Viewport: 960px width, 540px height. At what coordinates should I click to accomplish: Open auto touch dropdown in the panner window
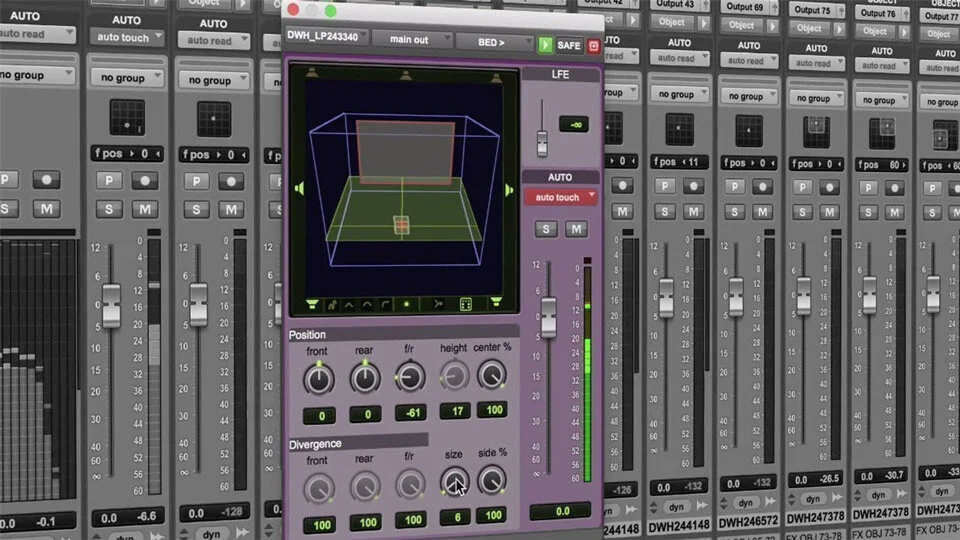pos(560,197)
